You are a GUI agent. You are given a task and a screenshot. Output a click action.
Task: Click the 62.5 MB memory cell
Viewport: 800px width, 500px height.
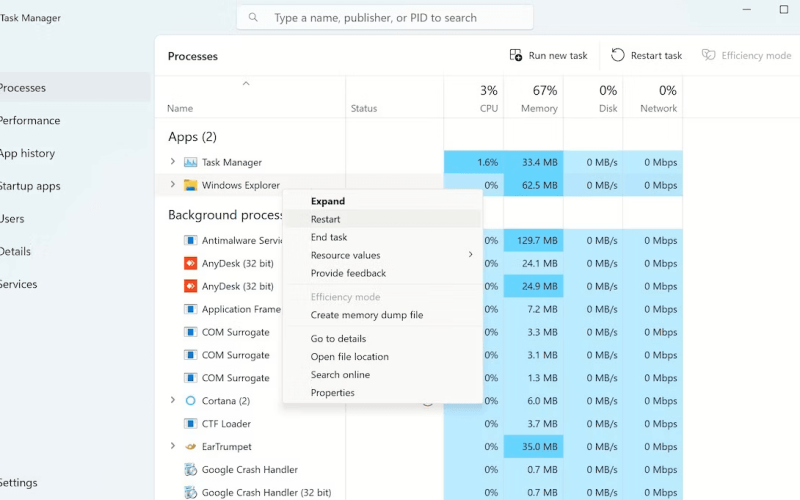[534, 185]
